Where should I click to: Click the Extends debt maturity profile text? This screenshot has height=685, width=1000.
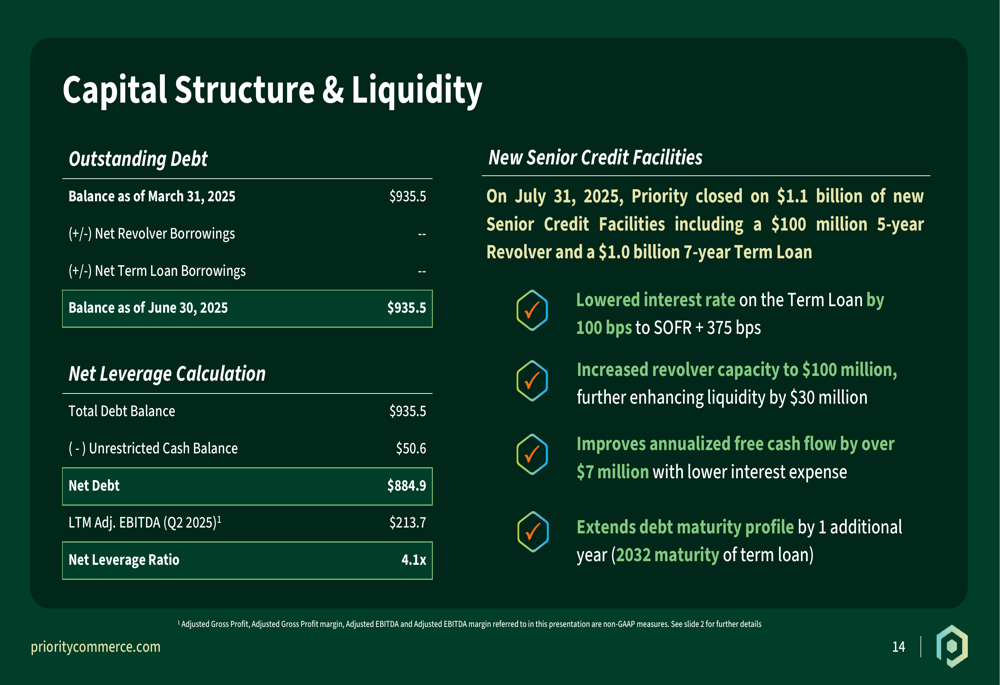point(739,541)
